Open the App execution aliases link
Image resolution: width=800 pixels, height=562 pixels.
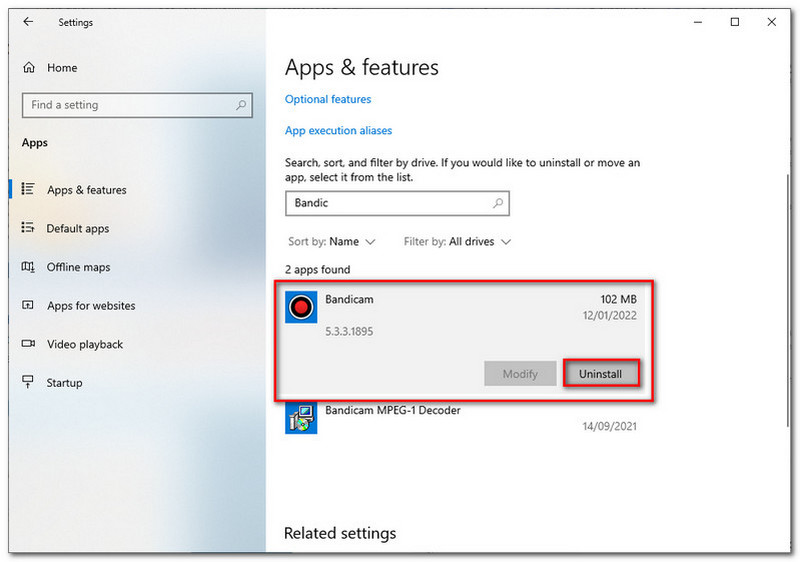tap(338, 131)
